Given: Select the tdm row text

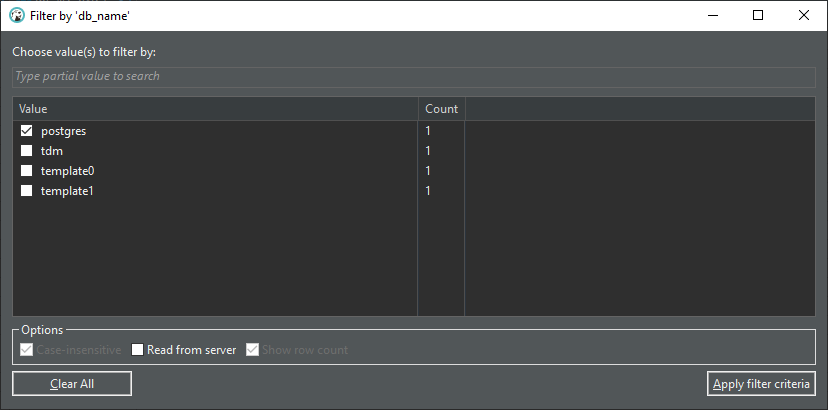Looking at the screenshot, I should click(x=52, y=151).
